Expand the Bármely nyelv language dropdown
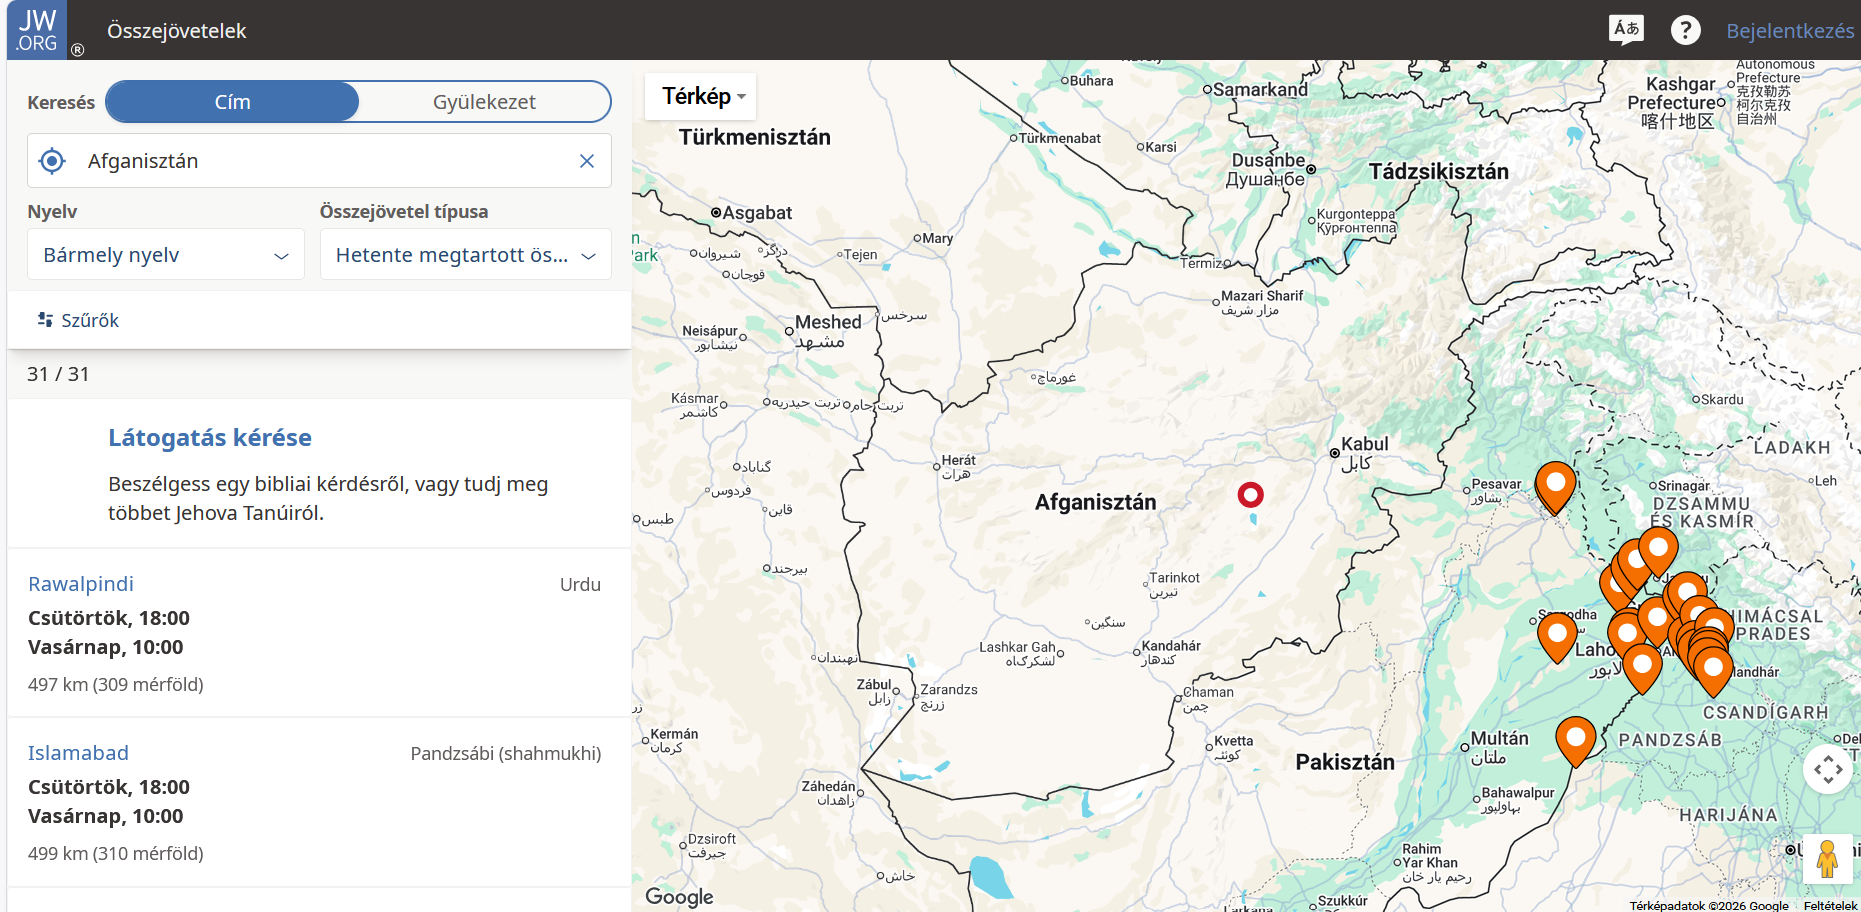This screenshot has width=1861, height=912. (166, 255)
